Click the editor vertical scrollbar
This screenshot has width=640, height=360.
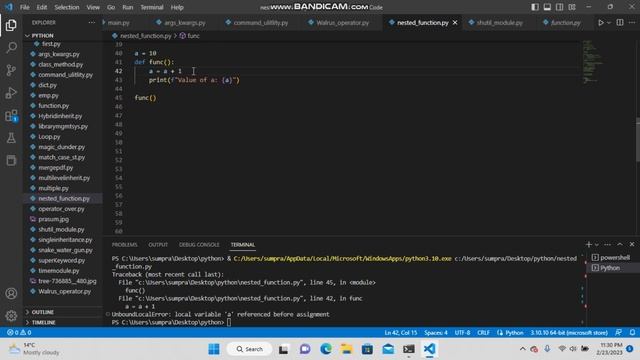pyautogui.click(x=637, y=140)
